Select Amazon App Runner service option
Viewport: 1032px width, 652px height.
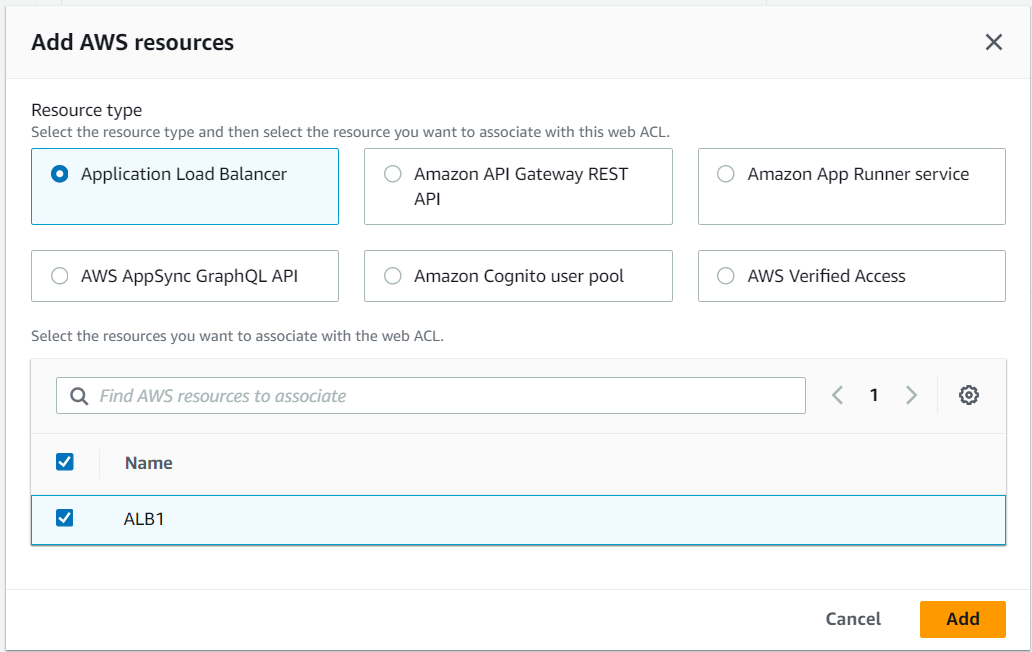pos(852,186)
